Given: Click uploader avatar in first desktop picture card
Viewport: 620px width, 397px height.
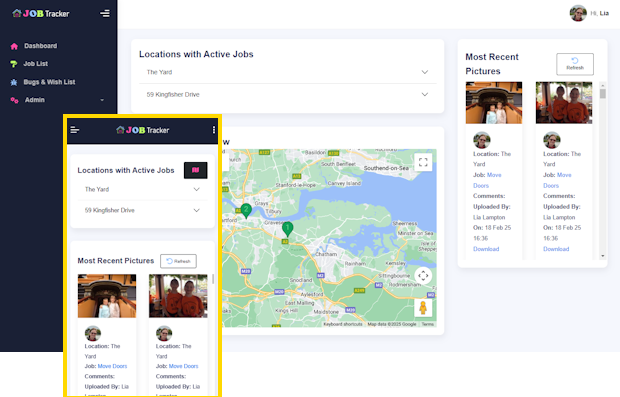Looking at the screenshot, I should pos(482,140).
